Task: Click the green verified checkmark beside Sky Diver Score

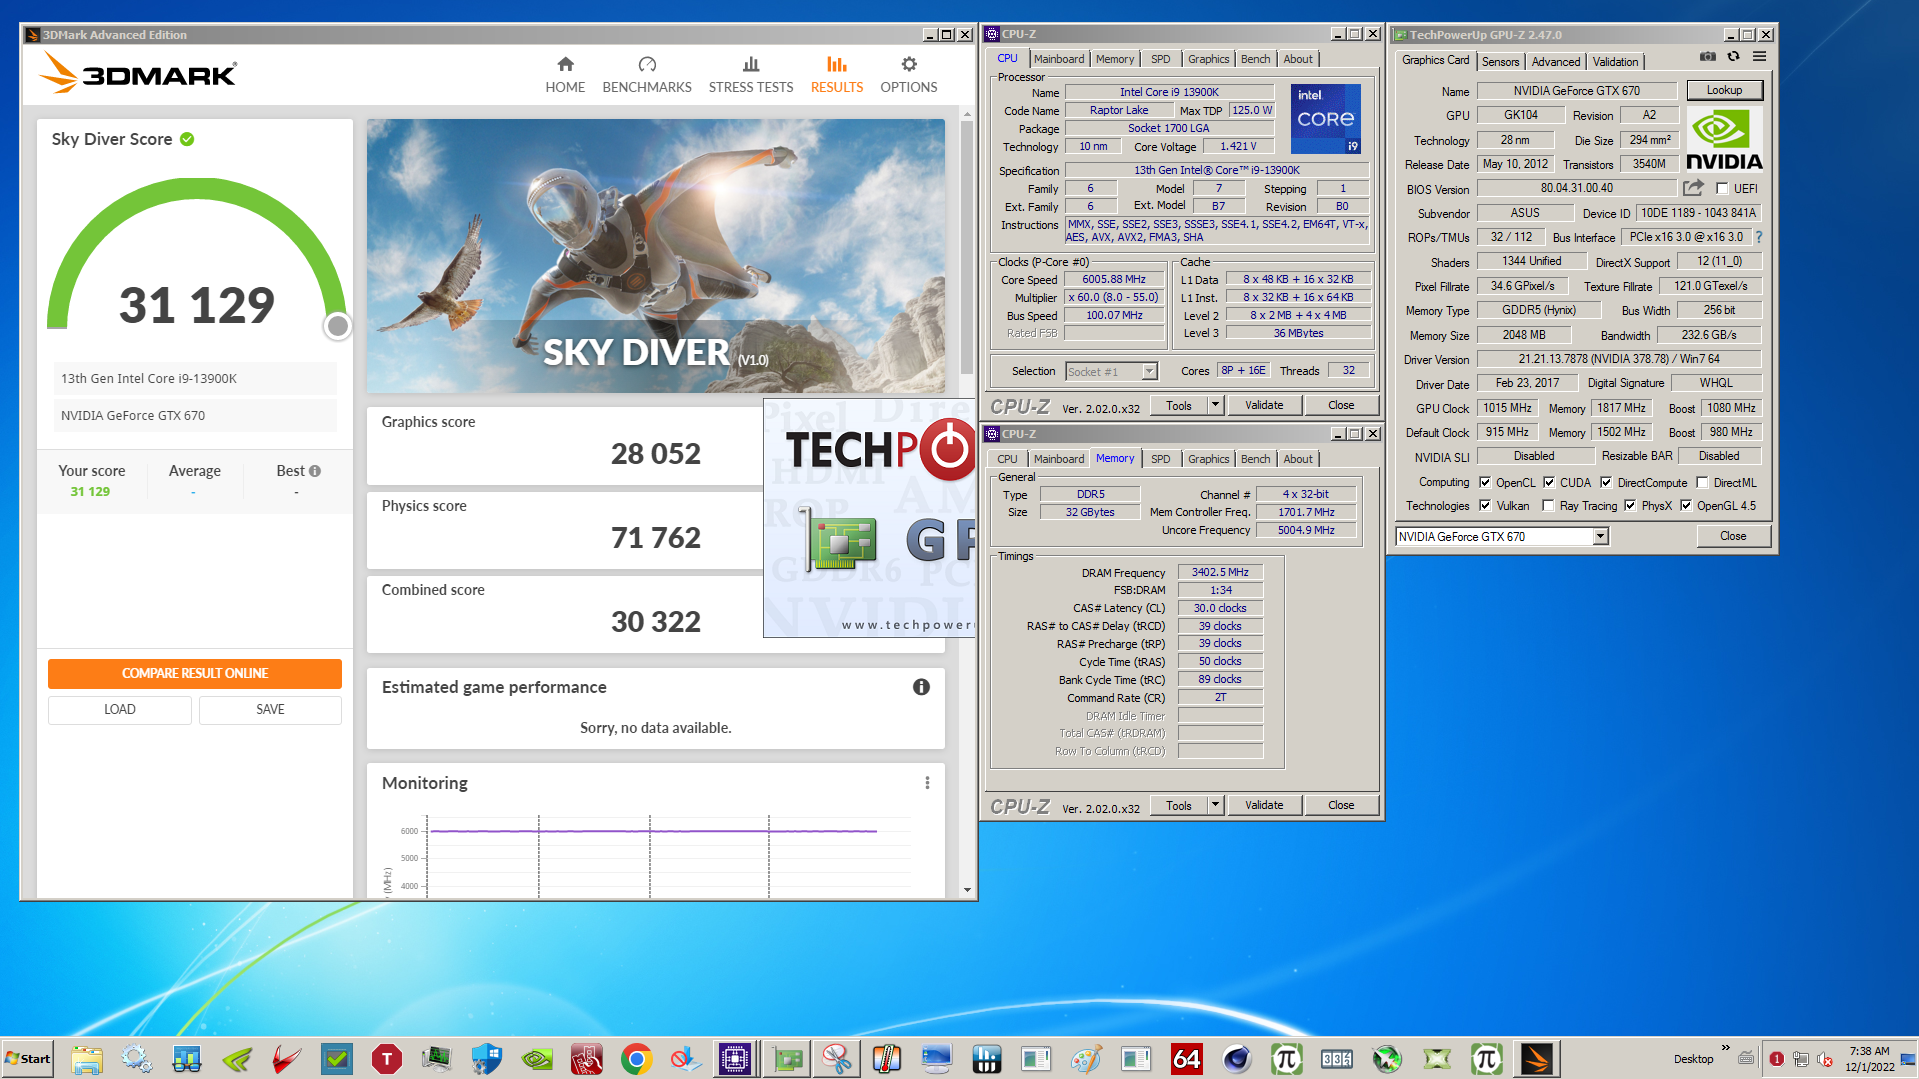Action: pyautogui.click(x=187, y=139)
